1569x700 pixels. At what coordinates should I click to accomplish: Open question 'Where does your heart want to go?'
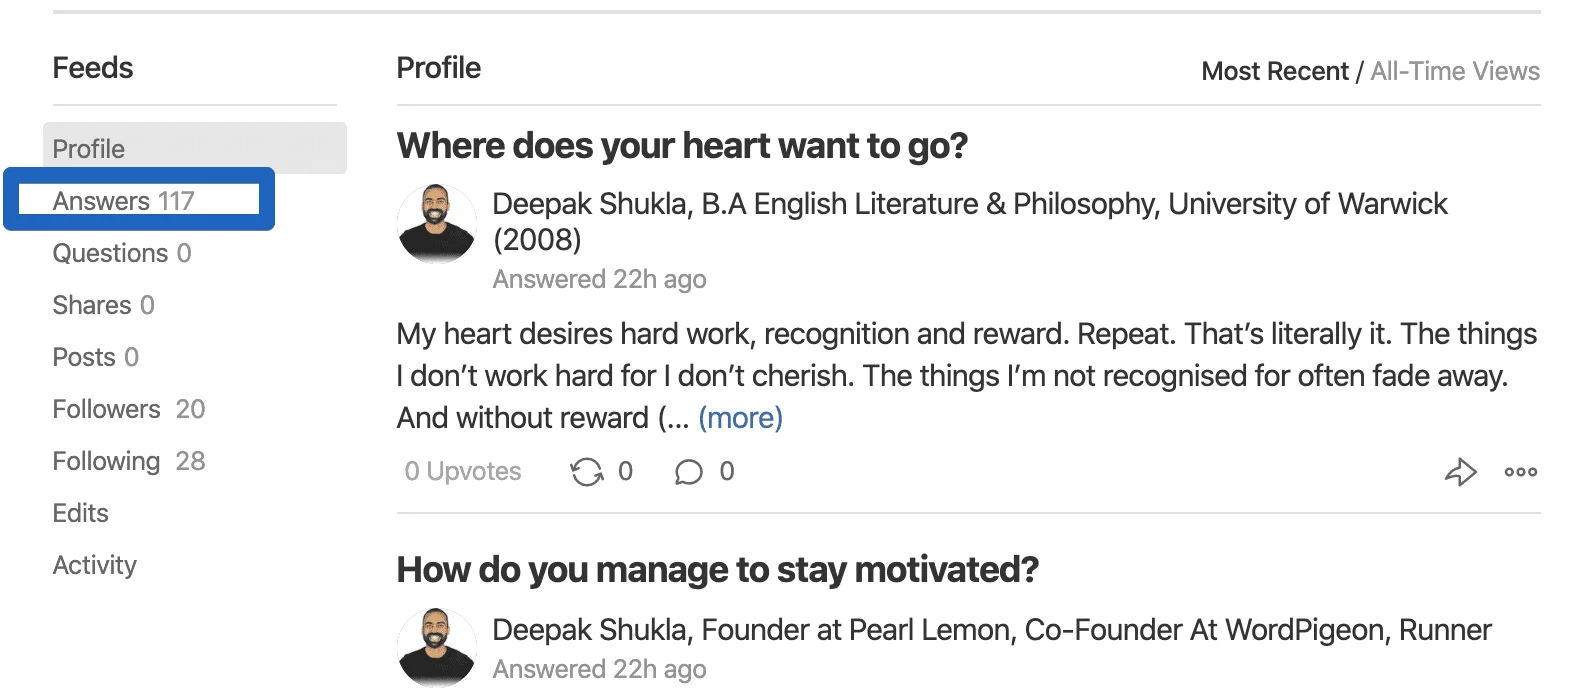[x=683, y=146]
